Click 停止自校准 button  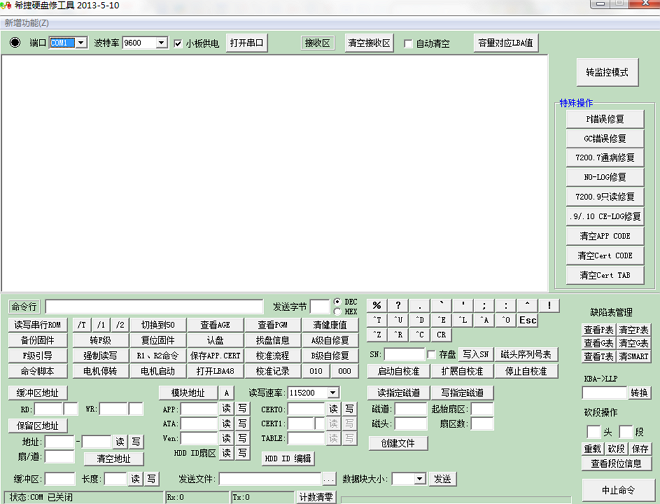coord(526,371)
